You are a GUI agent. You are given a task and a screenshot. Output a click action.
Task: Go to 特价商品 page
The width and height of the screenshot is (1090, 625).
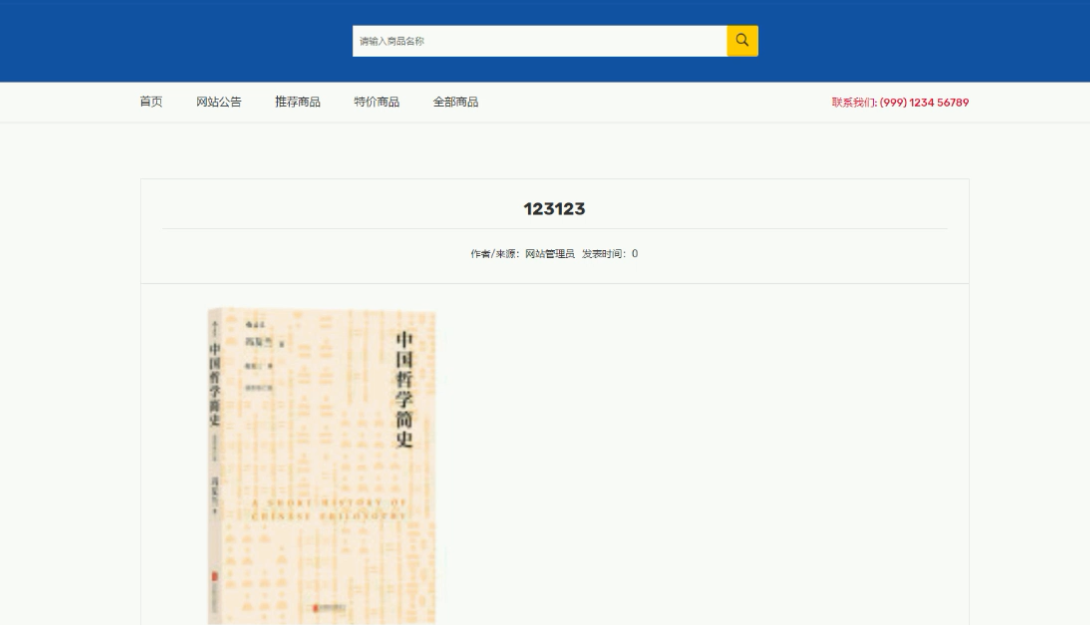[377, 102]
